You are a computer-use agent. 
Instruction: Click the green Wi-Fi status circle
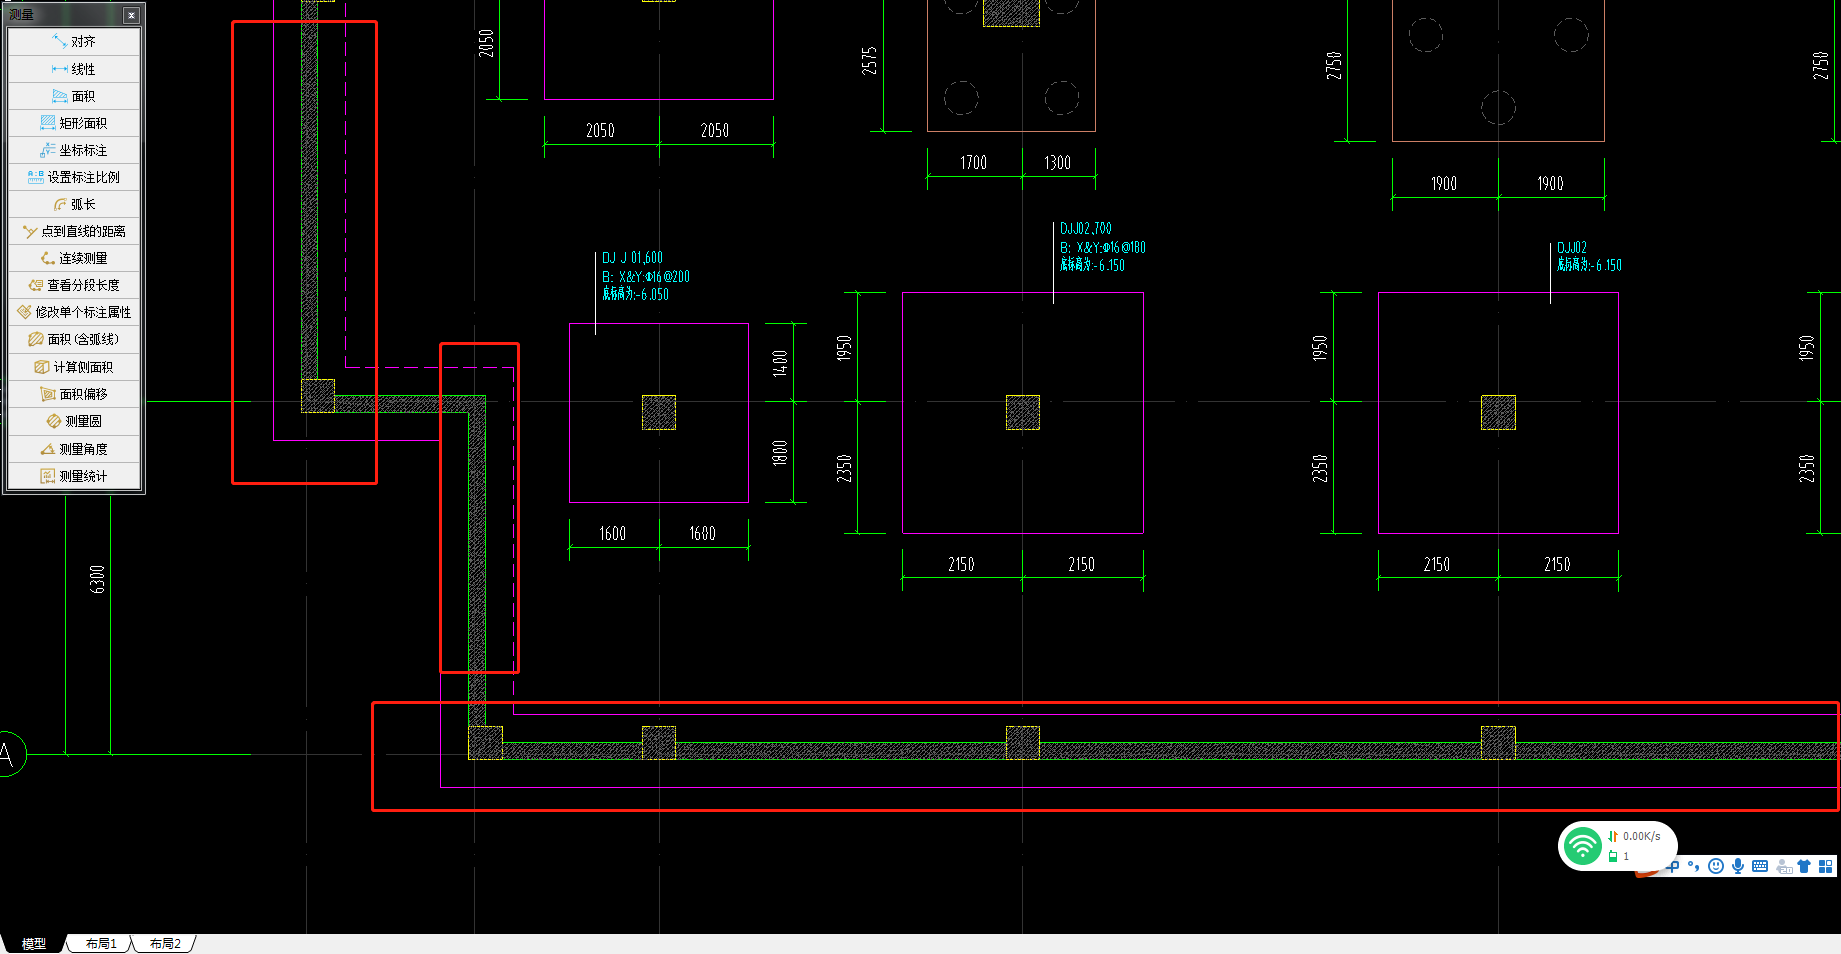tap(1582, 846)
